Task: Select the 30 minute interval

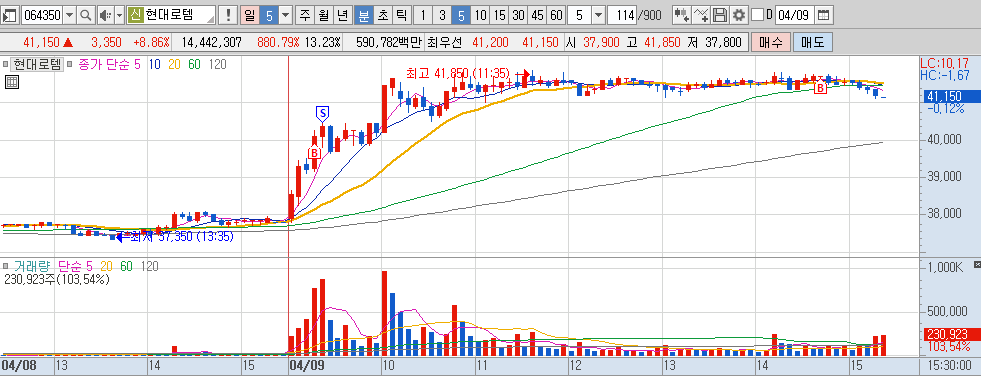Action: (518, 14)
